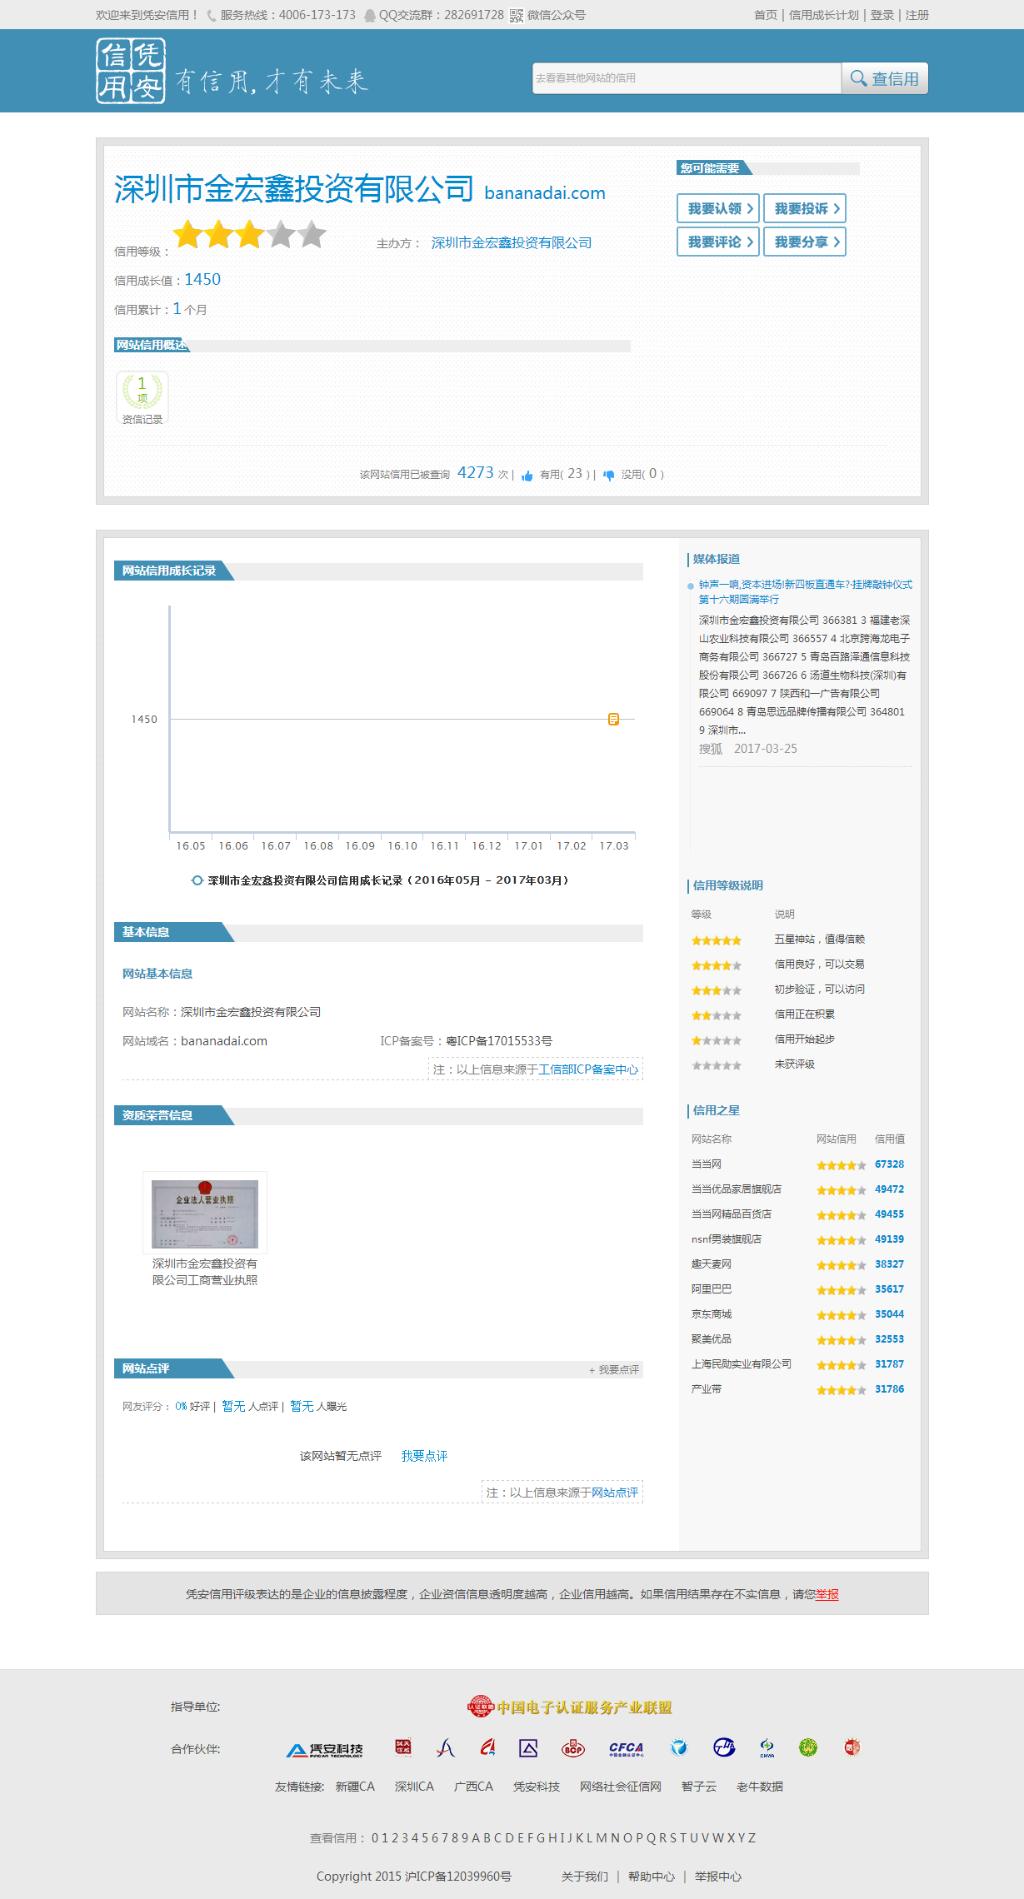1024x1899 pixels.
Task: Click 注册 in the top navigation
Action: pyautogui.click(x=917, y=15)
